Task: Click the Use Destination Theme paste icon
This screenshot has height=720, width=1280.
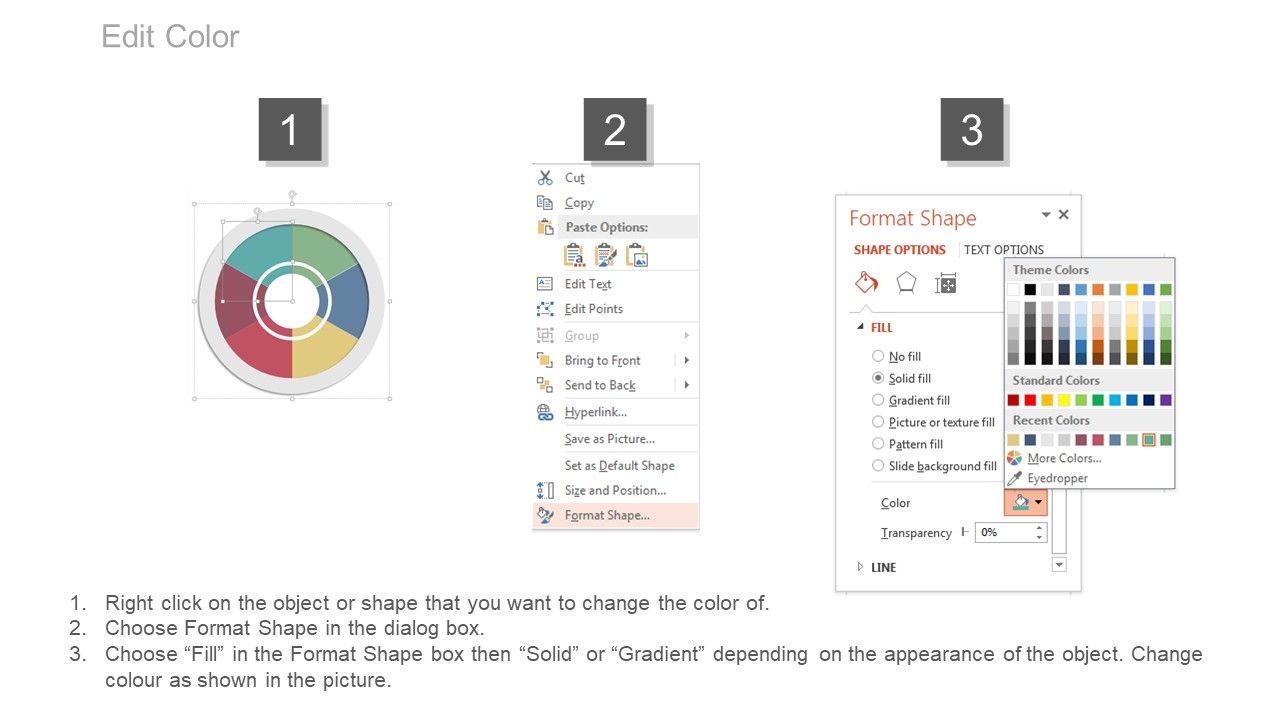Action: click(574, 255)
